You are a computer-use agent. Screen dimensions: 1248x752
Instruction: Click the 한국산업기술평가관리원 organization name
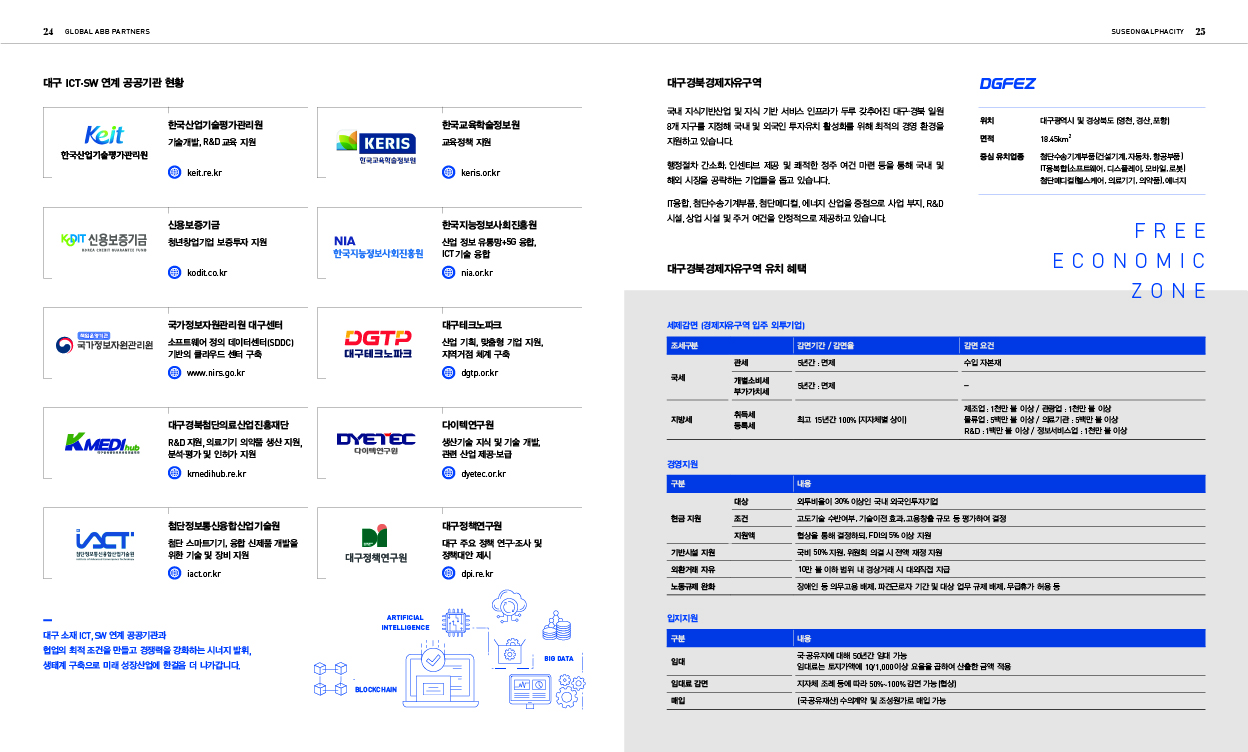pos(215,125)
